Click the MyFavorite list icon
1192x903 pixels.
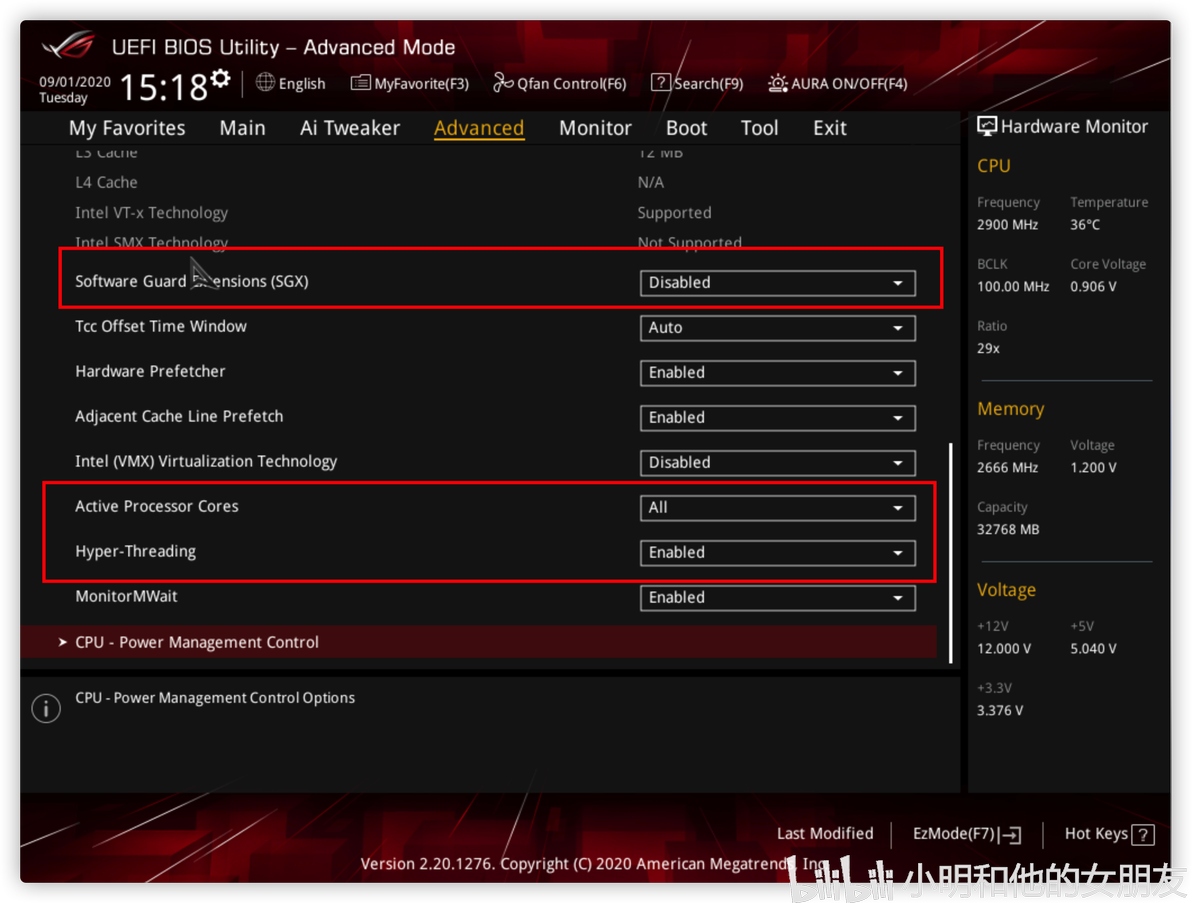coord(360,83)
